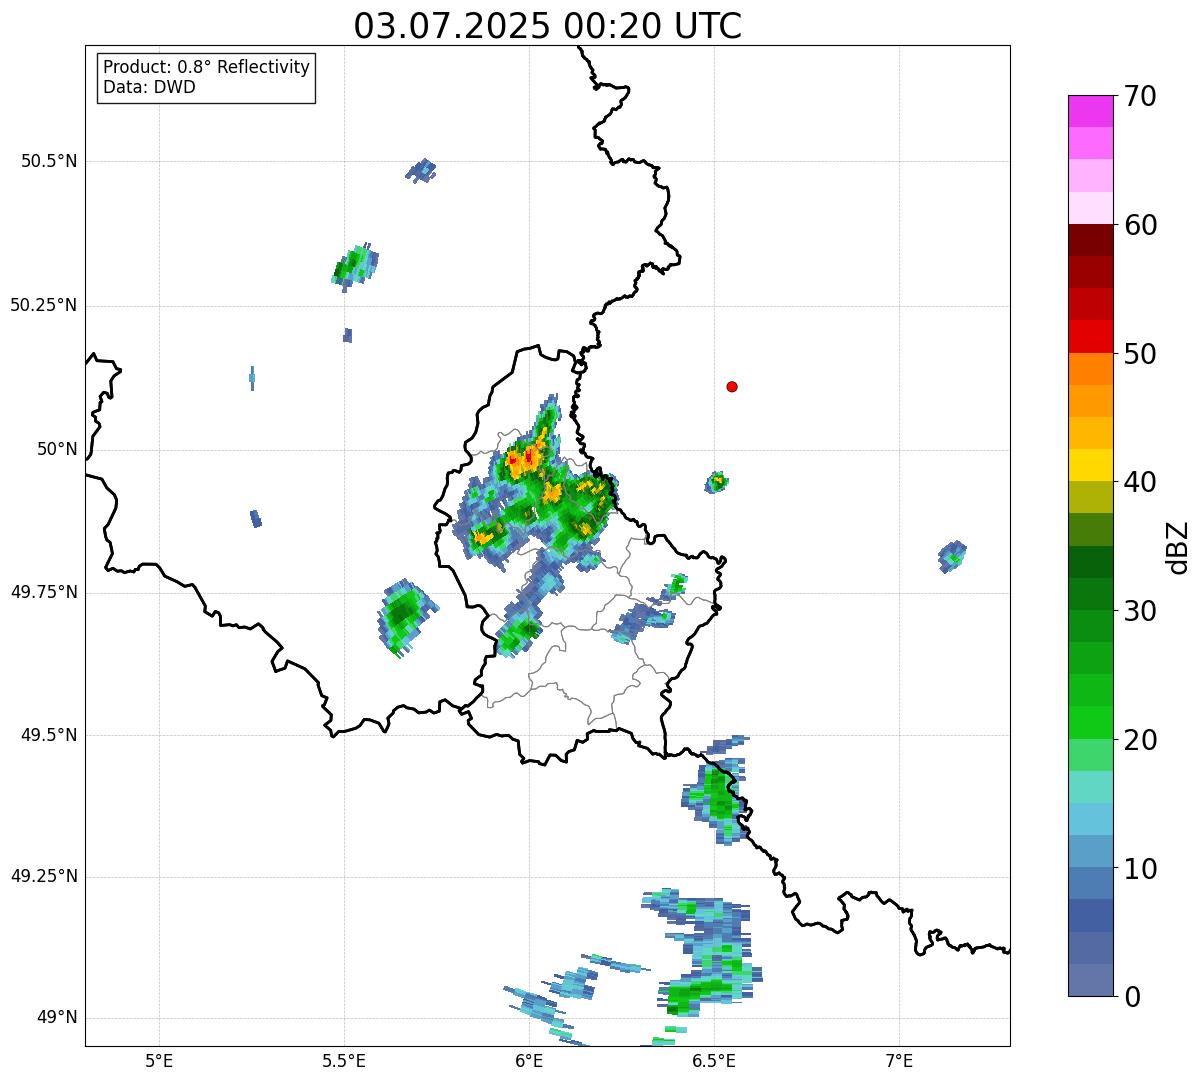The width and height of the screenshot is (1202, 1081).
Task: Click the top magenta colorbar segment
Action: pos(1091,111)
